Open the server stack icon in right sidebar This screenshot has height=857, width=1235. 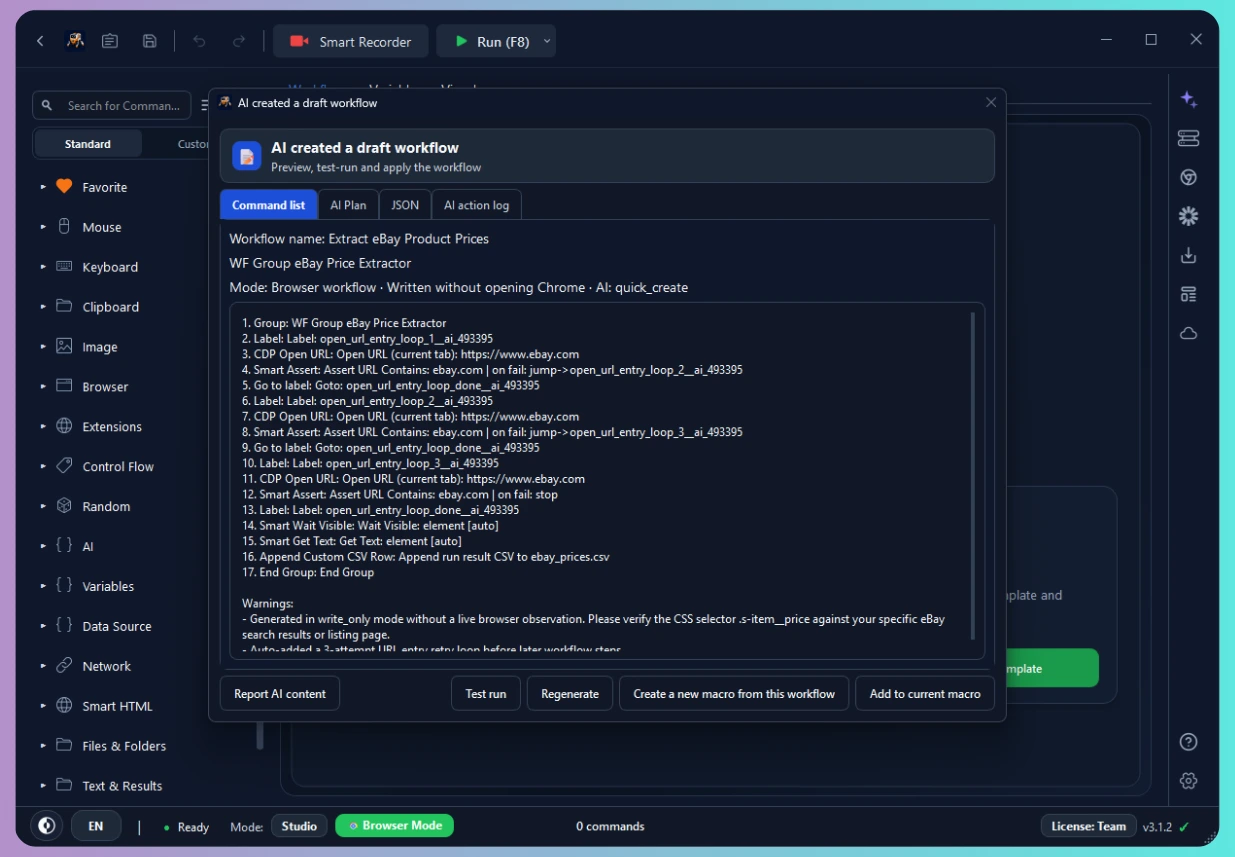pos(1188,138)
